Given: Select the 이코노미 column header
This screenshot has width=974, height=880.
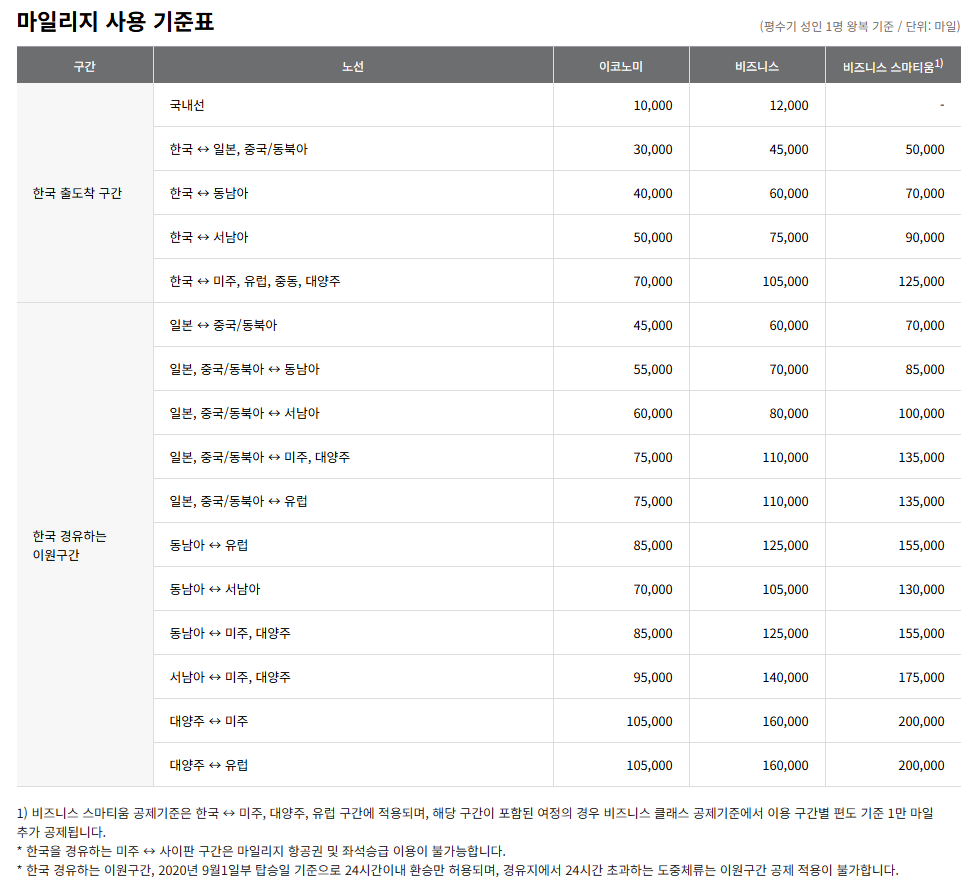Looking at the screenshot, I should [621, 66].
